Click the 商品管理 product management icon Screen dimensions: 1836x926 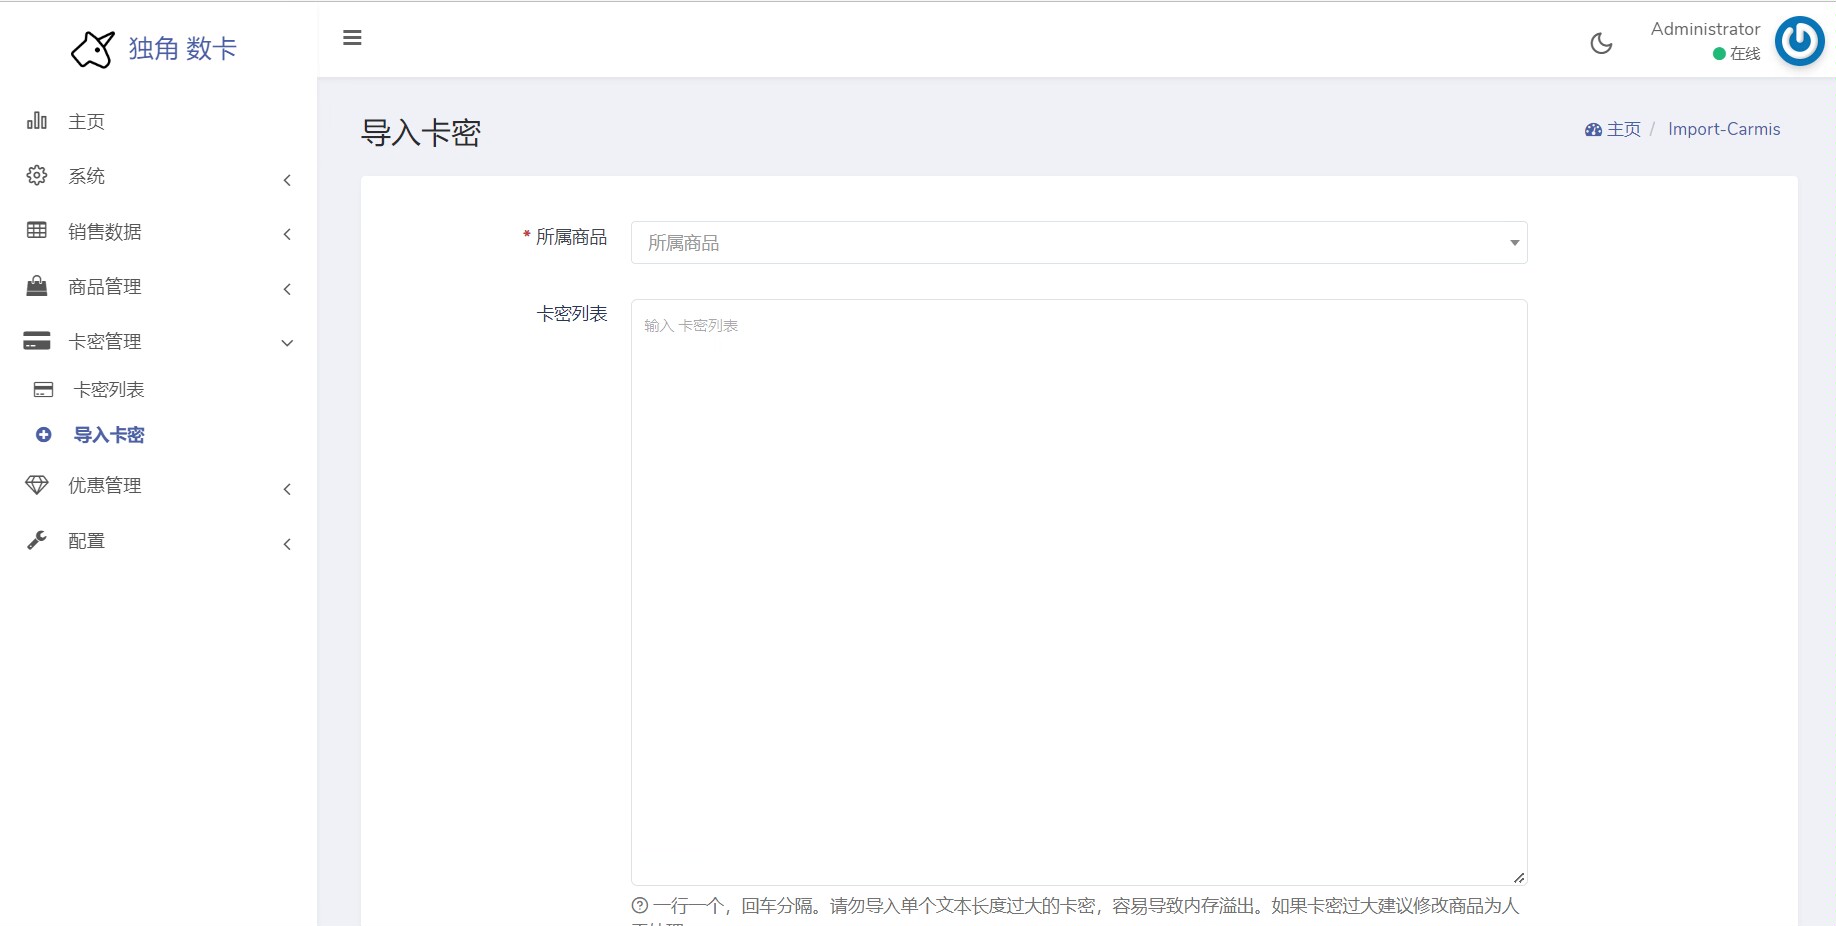coord(36,286)
